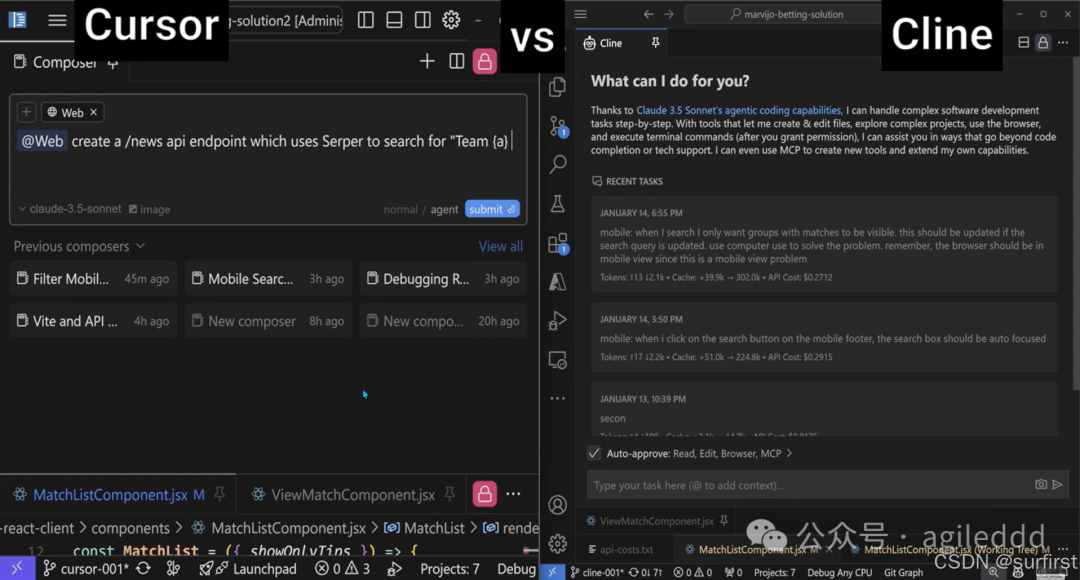The height and width of the screenshot is (580, 1080).
Task: Split the Composer panel
Action: pyautogui.click(x=456, y=61)
